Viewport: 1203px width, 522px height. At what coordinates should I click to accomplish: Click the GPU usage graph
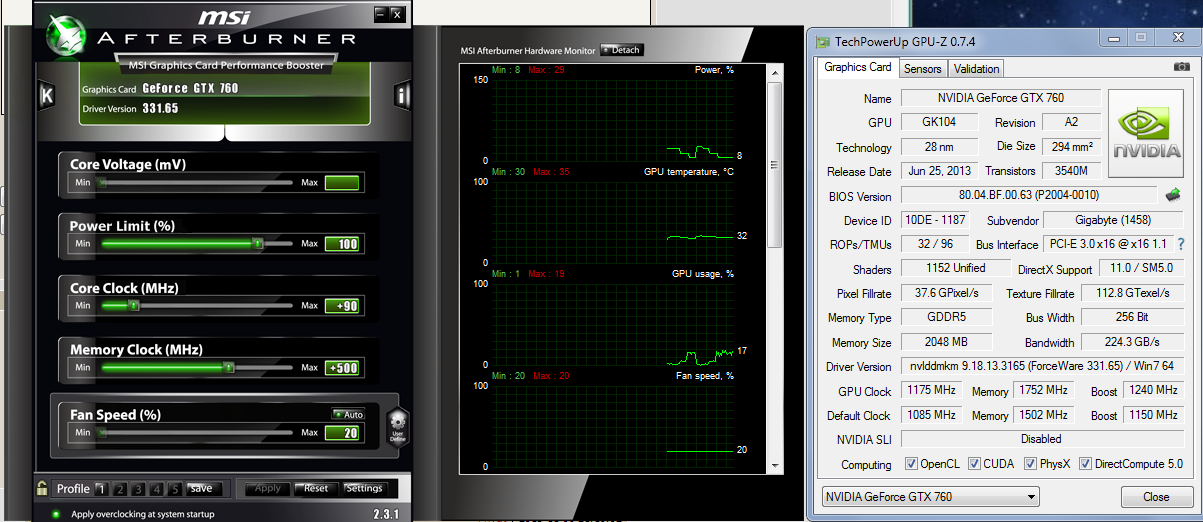click(612, 325)
